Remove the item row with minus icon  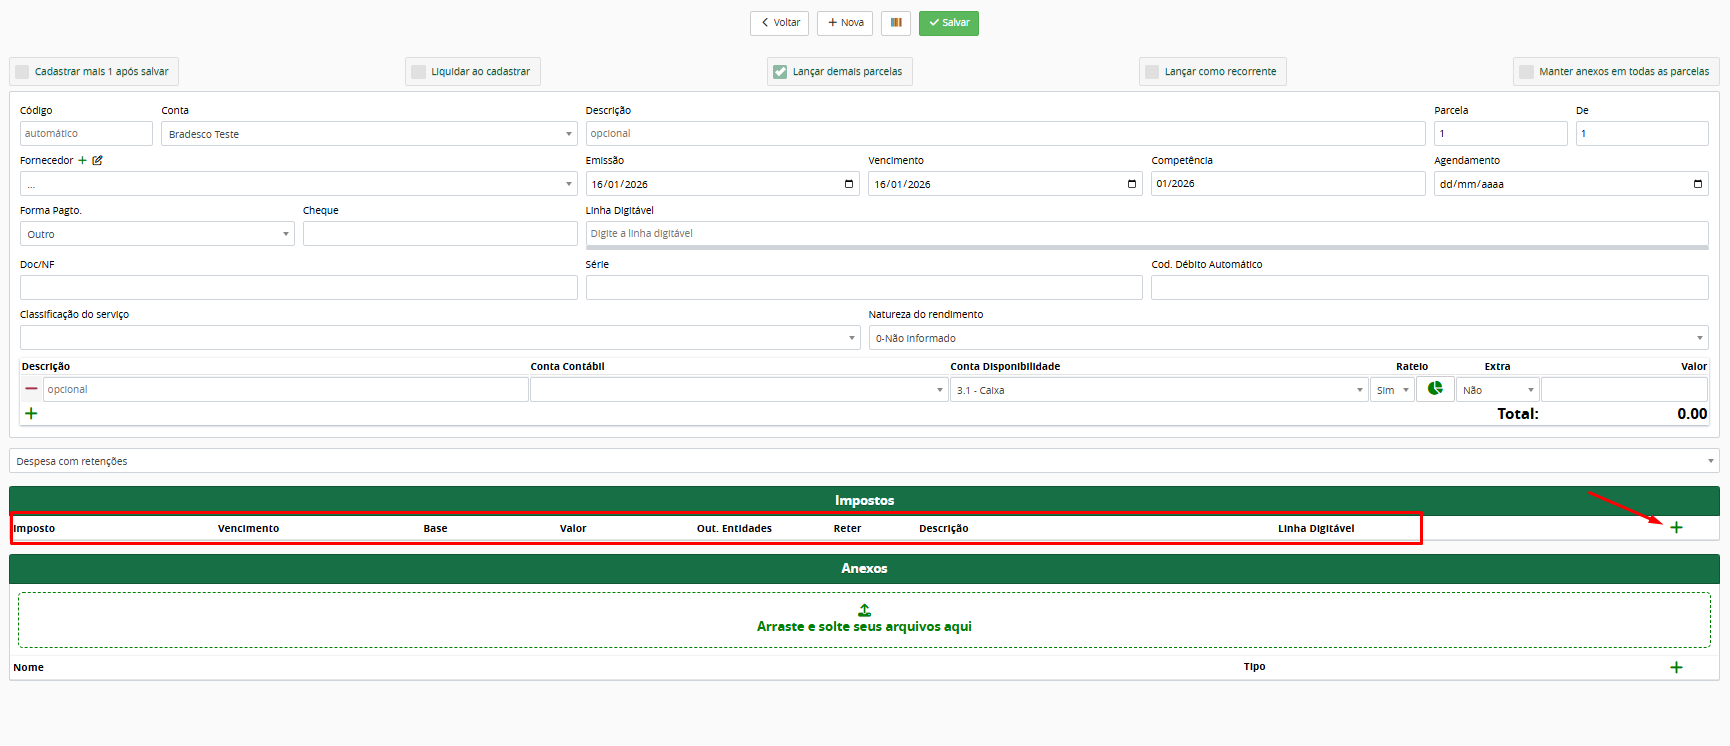32,389
